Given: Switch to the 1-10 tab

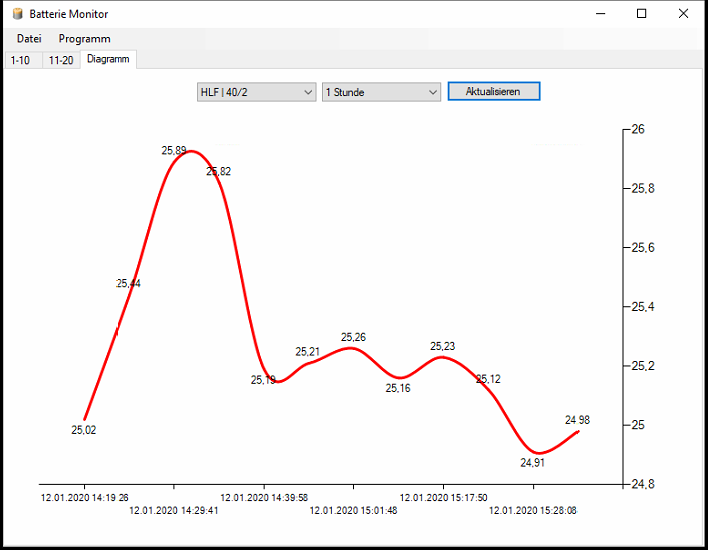Looking at the screenshot, I should [20, 60].
